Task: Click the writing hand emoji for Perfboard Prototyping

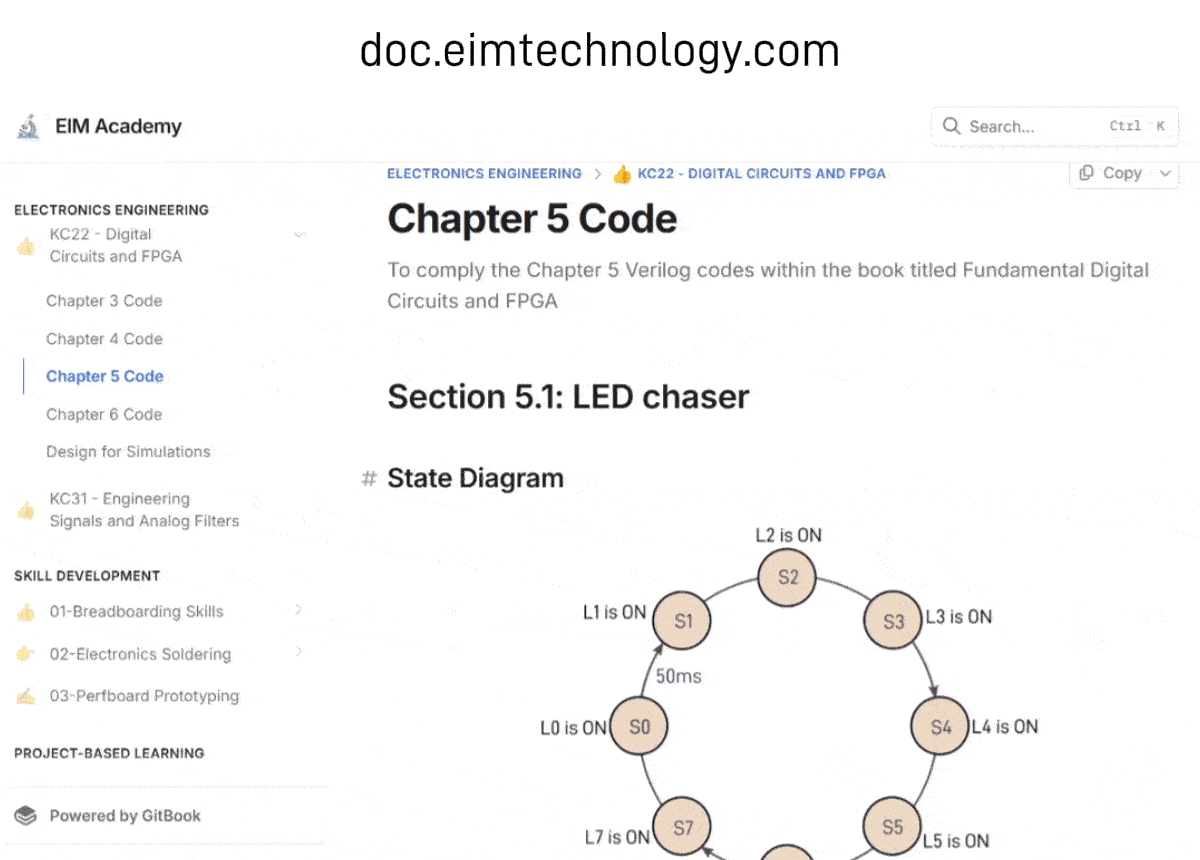Action: [x=26, y=696]
